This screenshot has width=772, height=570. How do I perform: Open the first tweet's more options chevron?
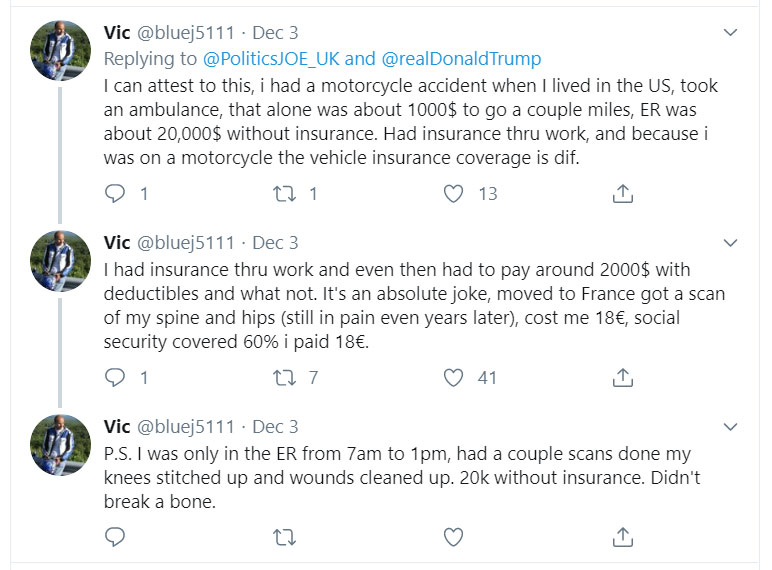pyautogui.click(x=730, y=33)
